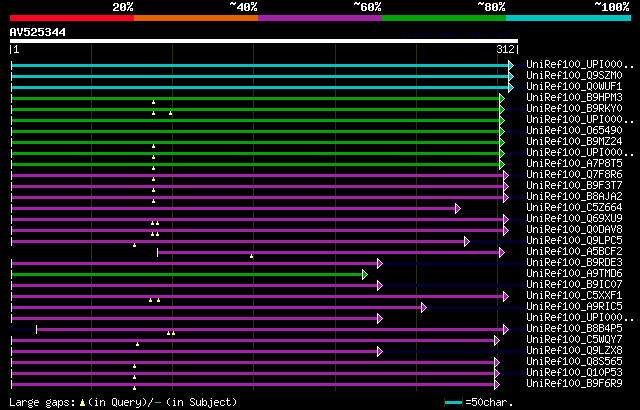
Task: Click the UniRef100_C5WQY7 label
Action: coord(574,340)
